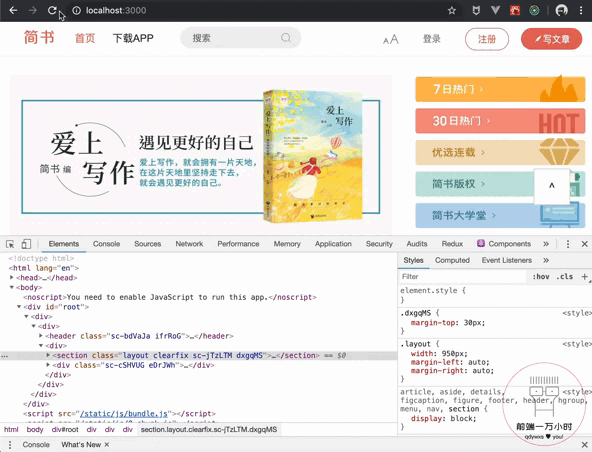592x452 pixels.
Task: Toggle the :hov element state panel
Action: [x=541, y=276]
